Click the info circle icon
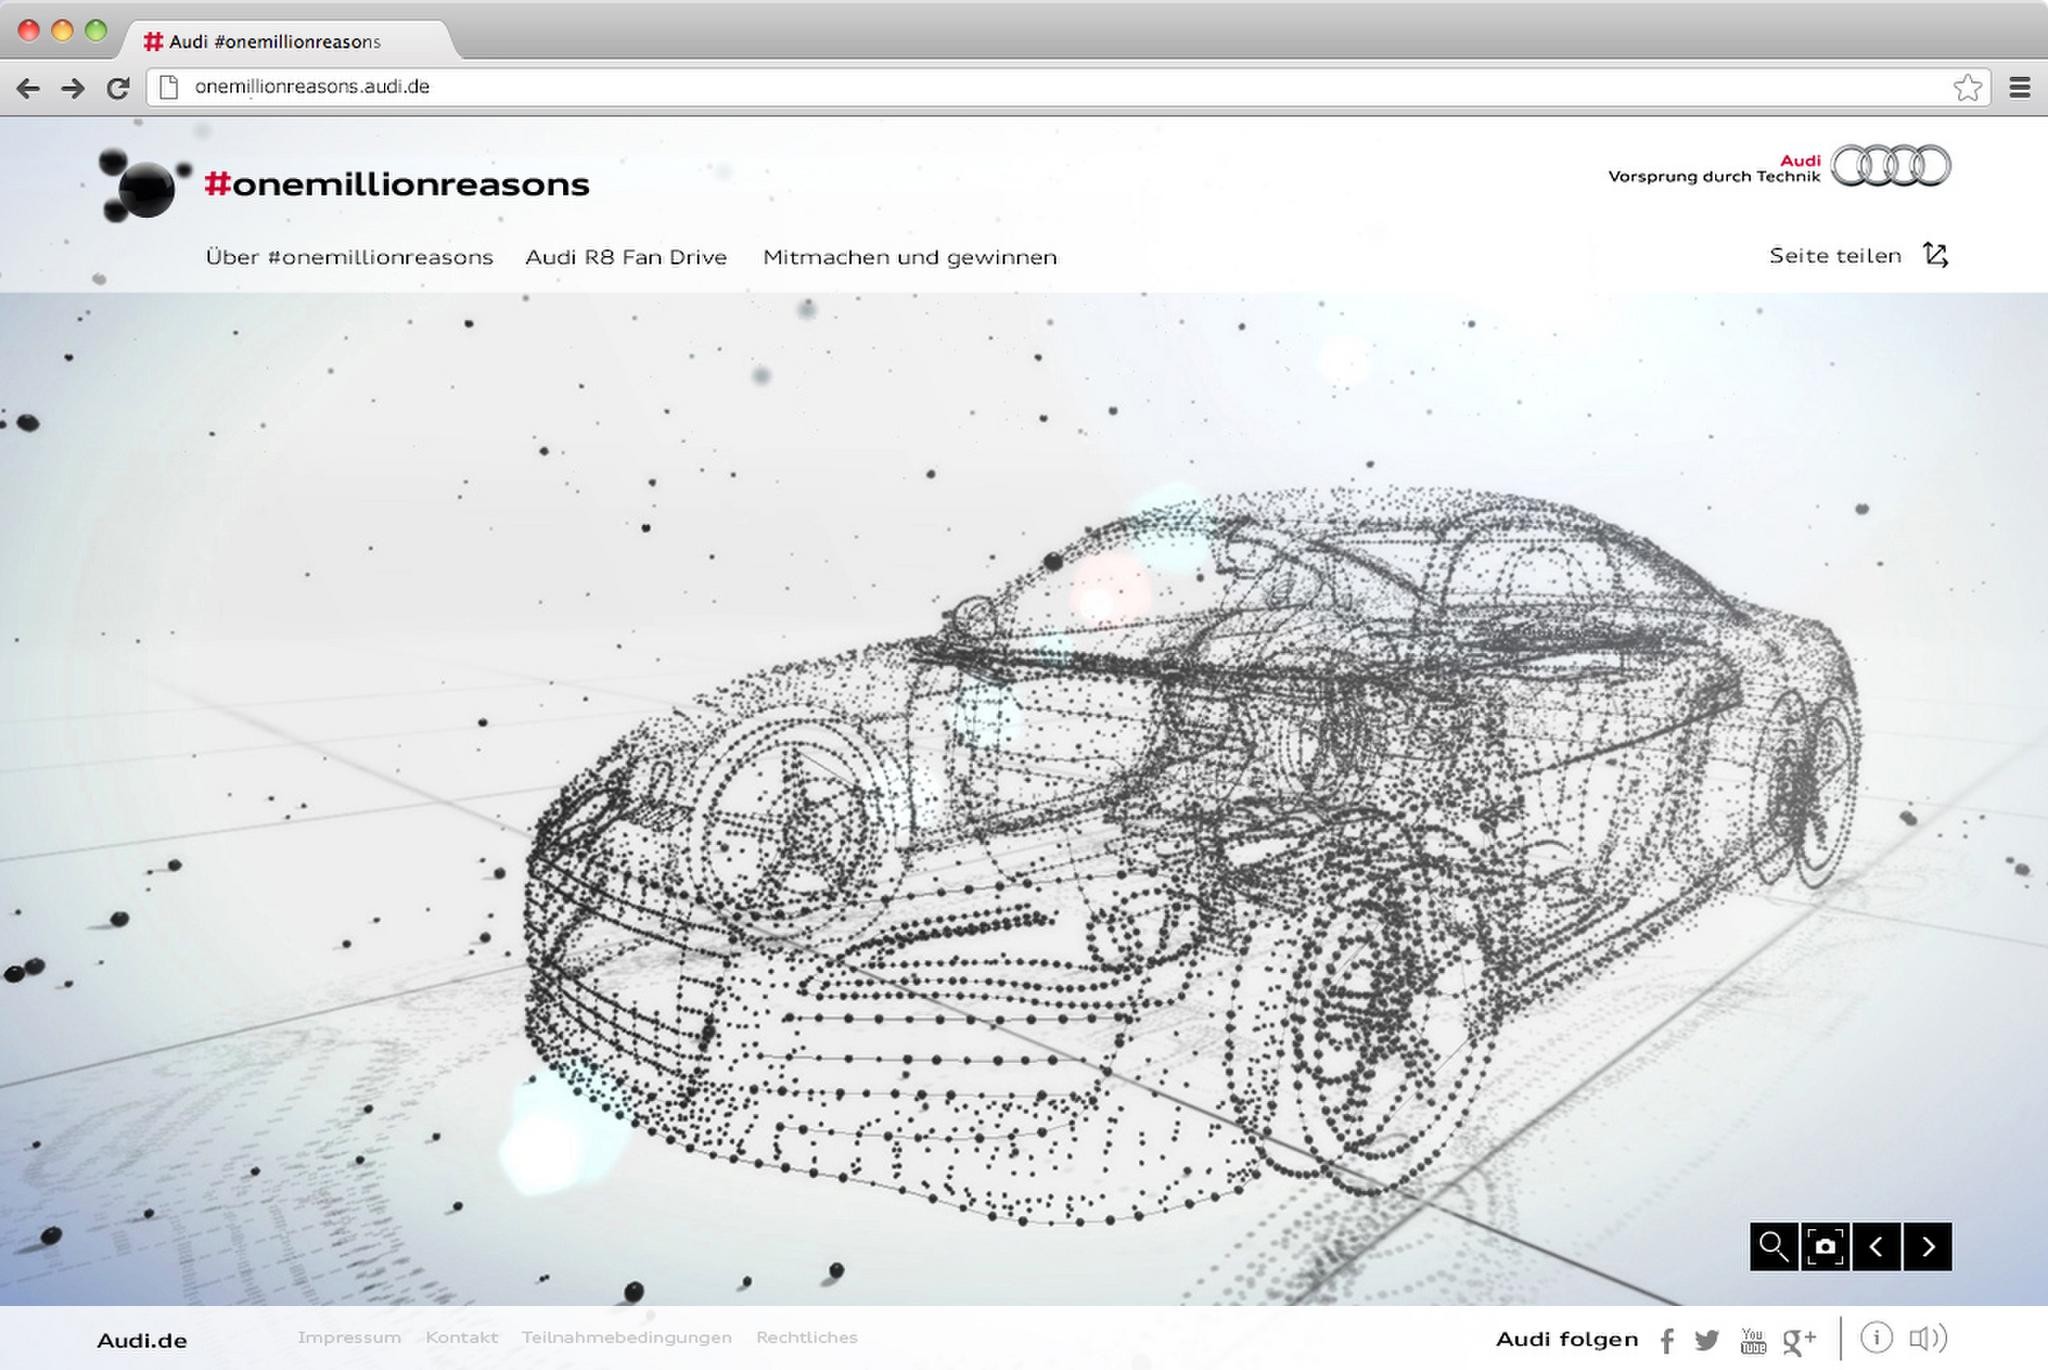This screenshot has height=1370, width=2048. [x=1876, y=1338]
